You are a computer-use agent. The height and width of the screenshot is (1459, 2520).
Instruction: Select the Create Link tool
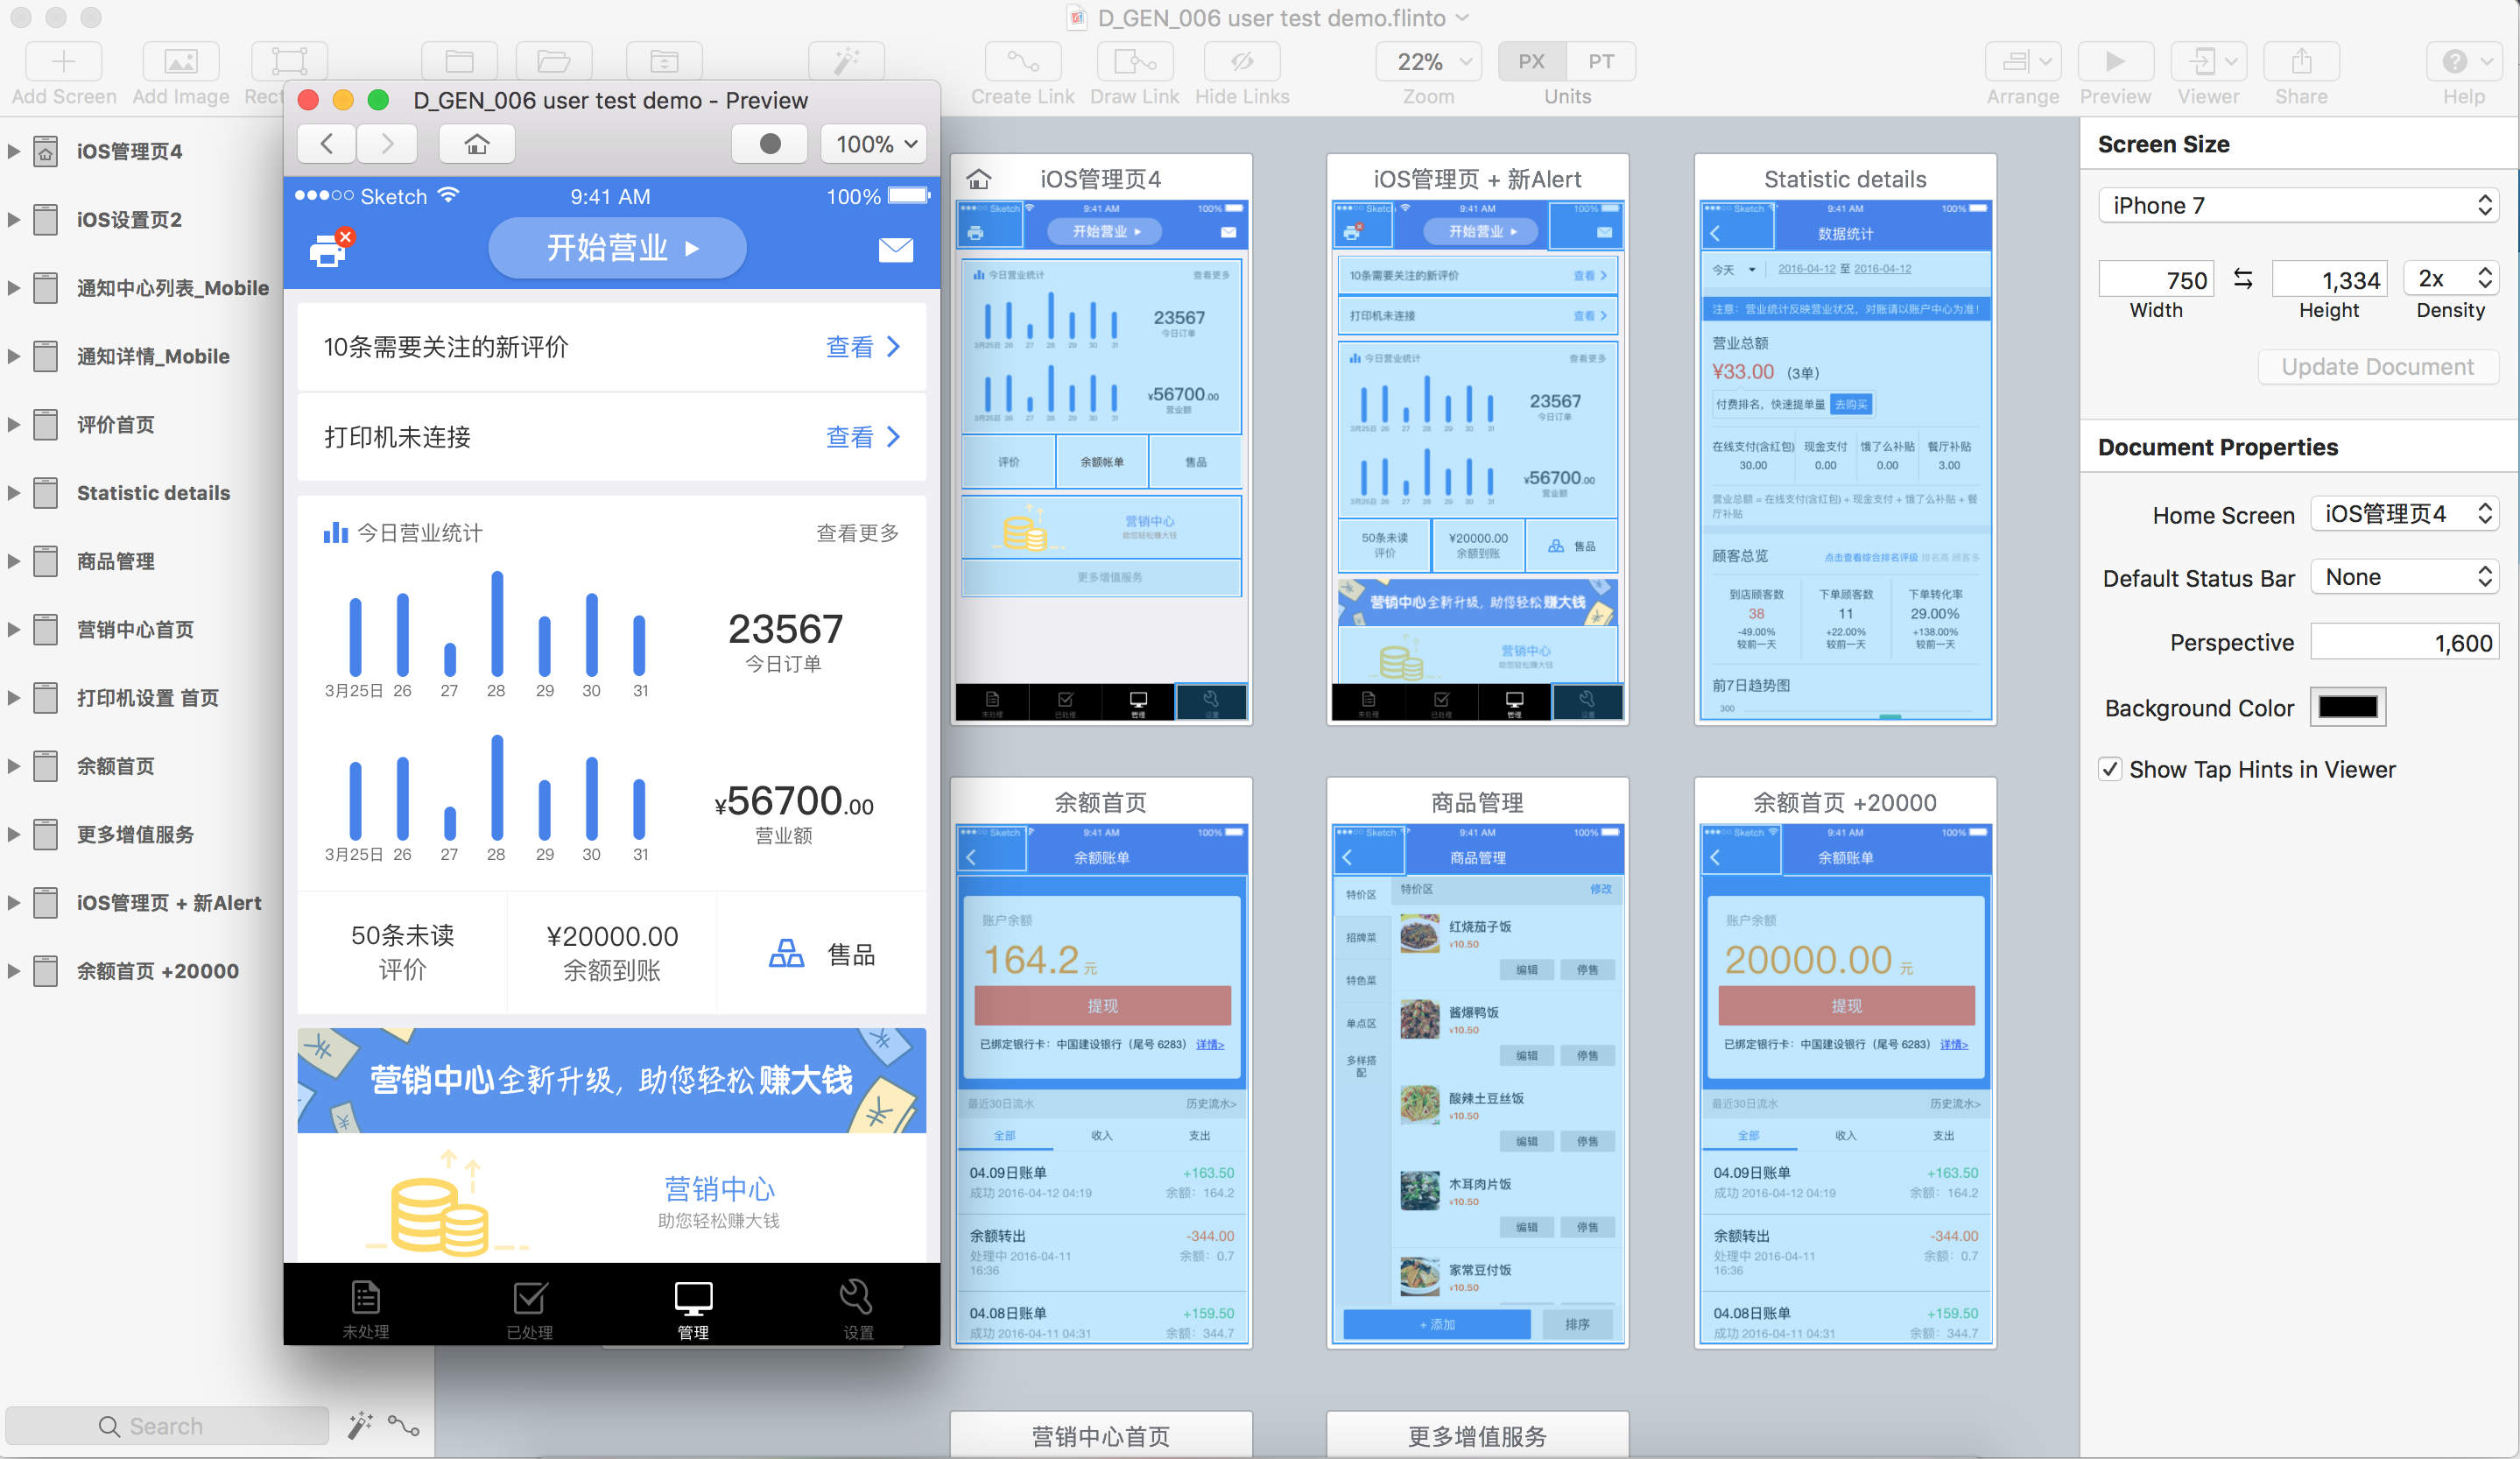tap(1022, 62)
